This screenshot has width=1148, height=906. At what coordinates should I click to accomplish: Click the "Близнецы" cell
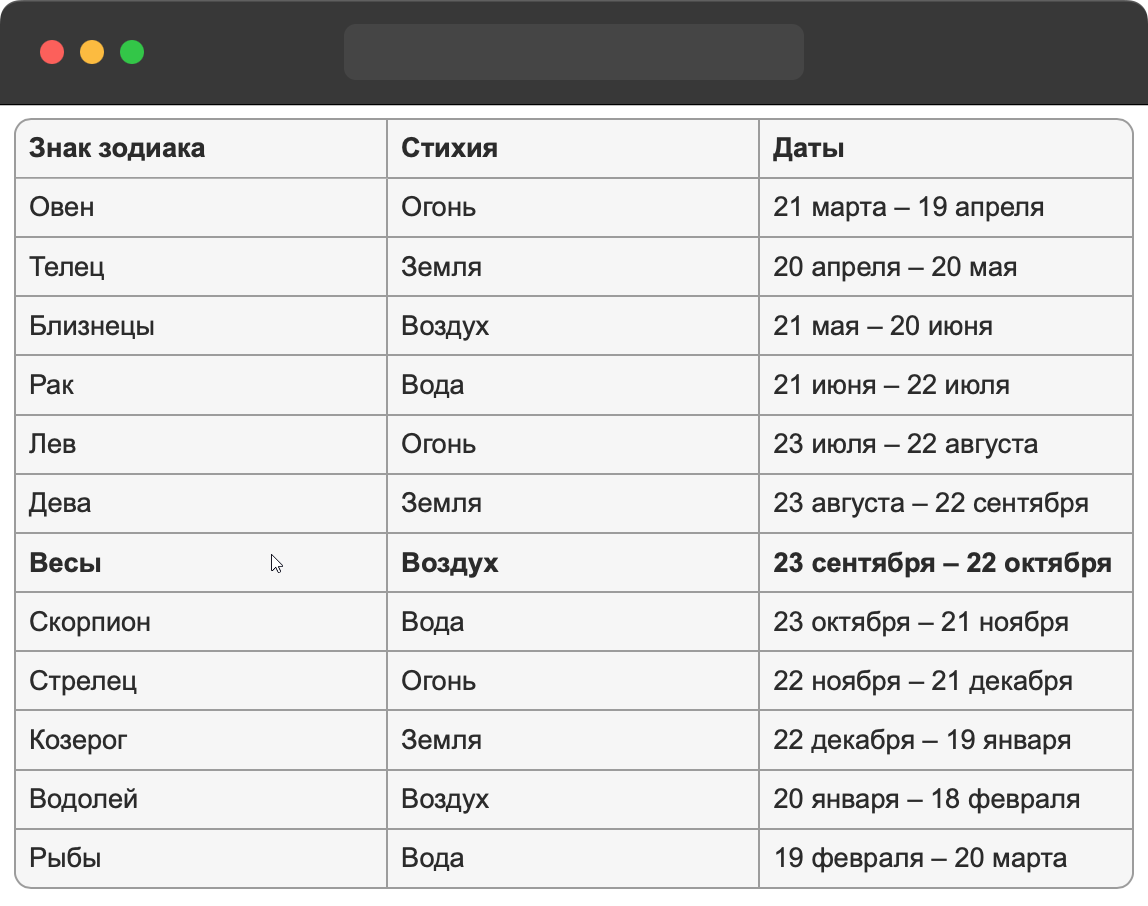(x=92, y=326)
